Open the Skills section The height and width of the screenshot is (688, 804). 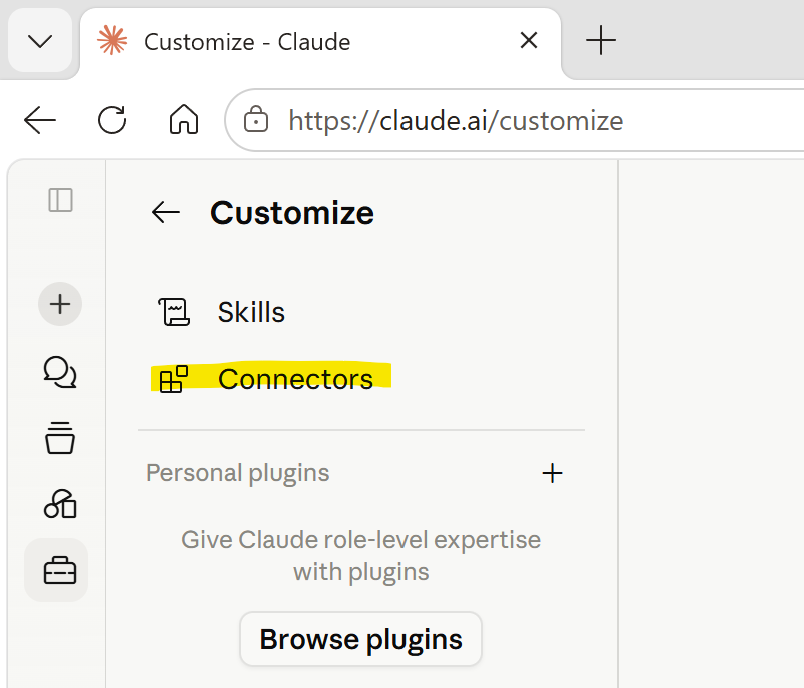361,312
